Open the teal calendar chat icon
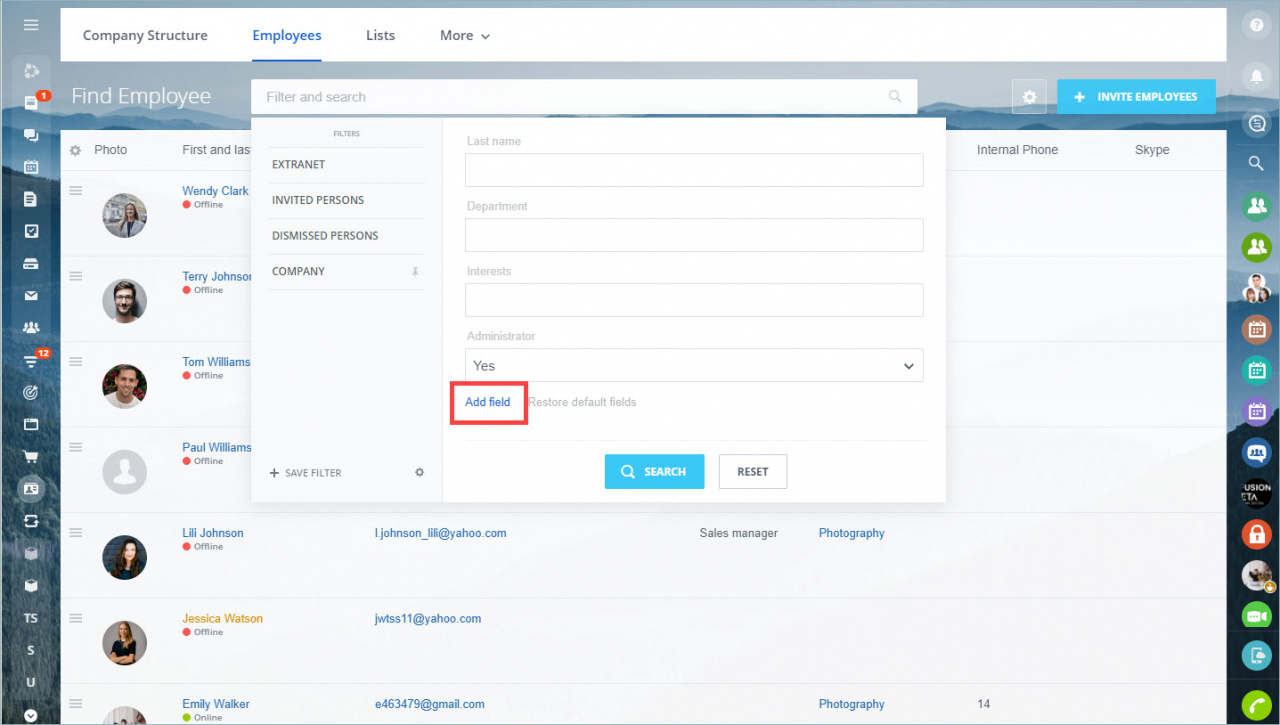This screenshot has width=1280, height=725. coord(1256,369)
